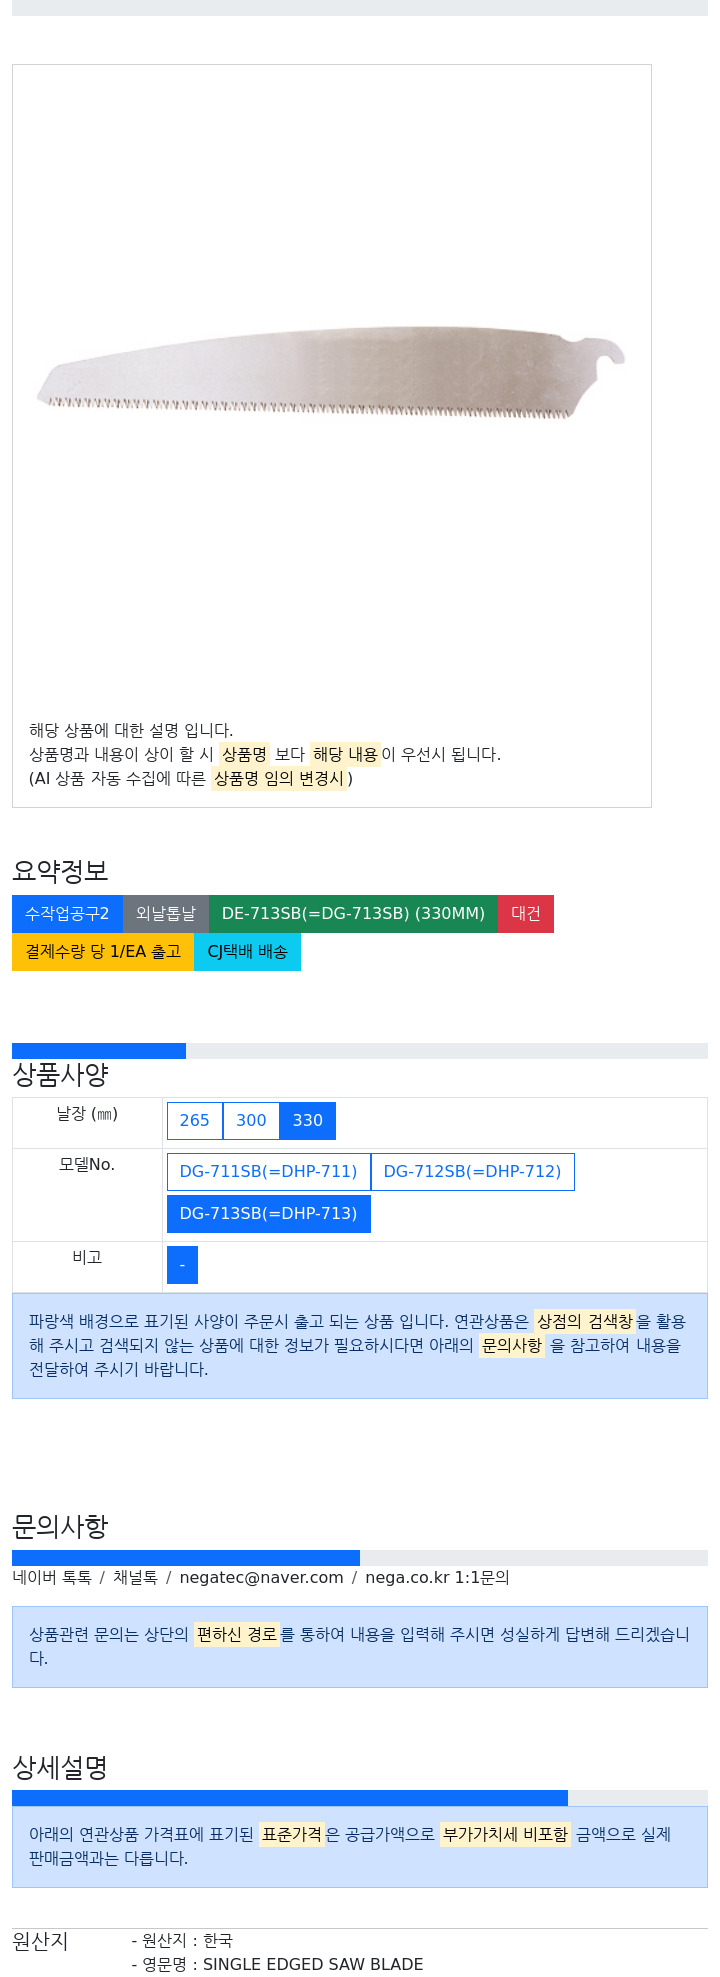Open the nega.co.kr 1:1문의 link

click(x=437, y=1577)
